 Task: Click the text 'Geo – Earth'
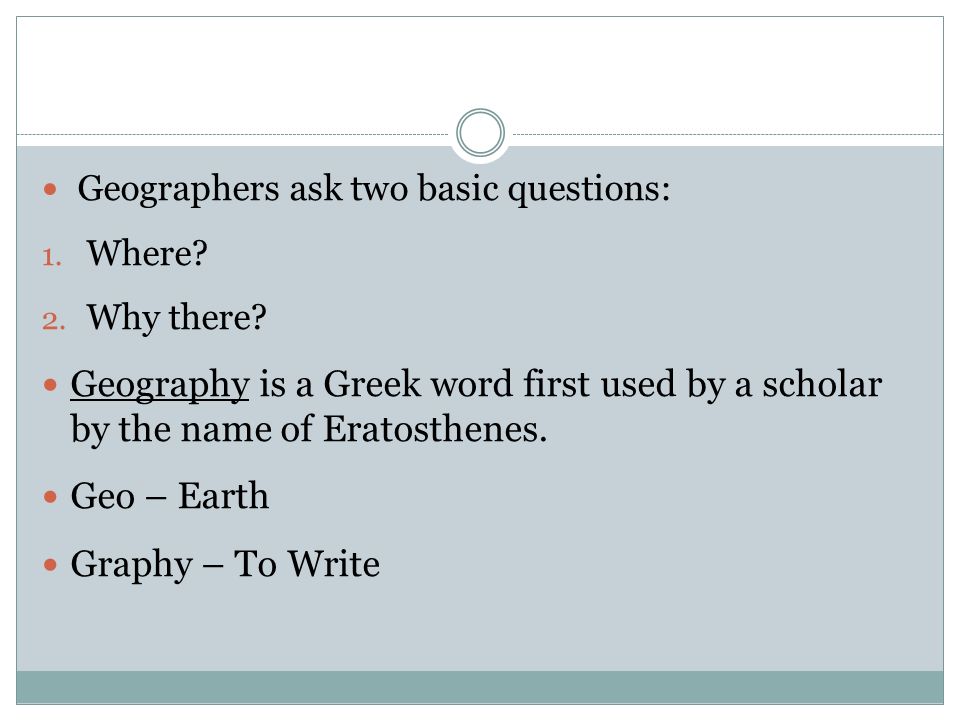[170, 495]
